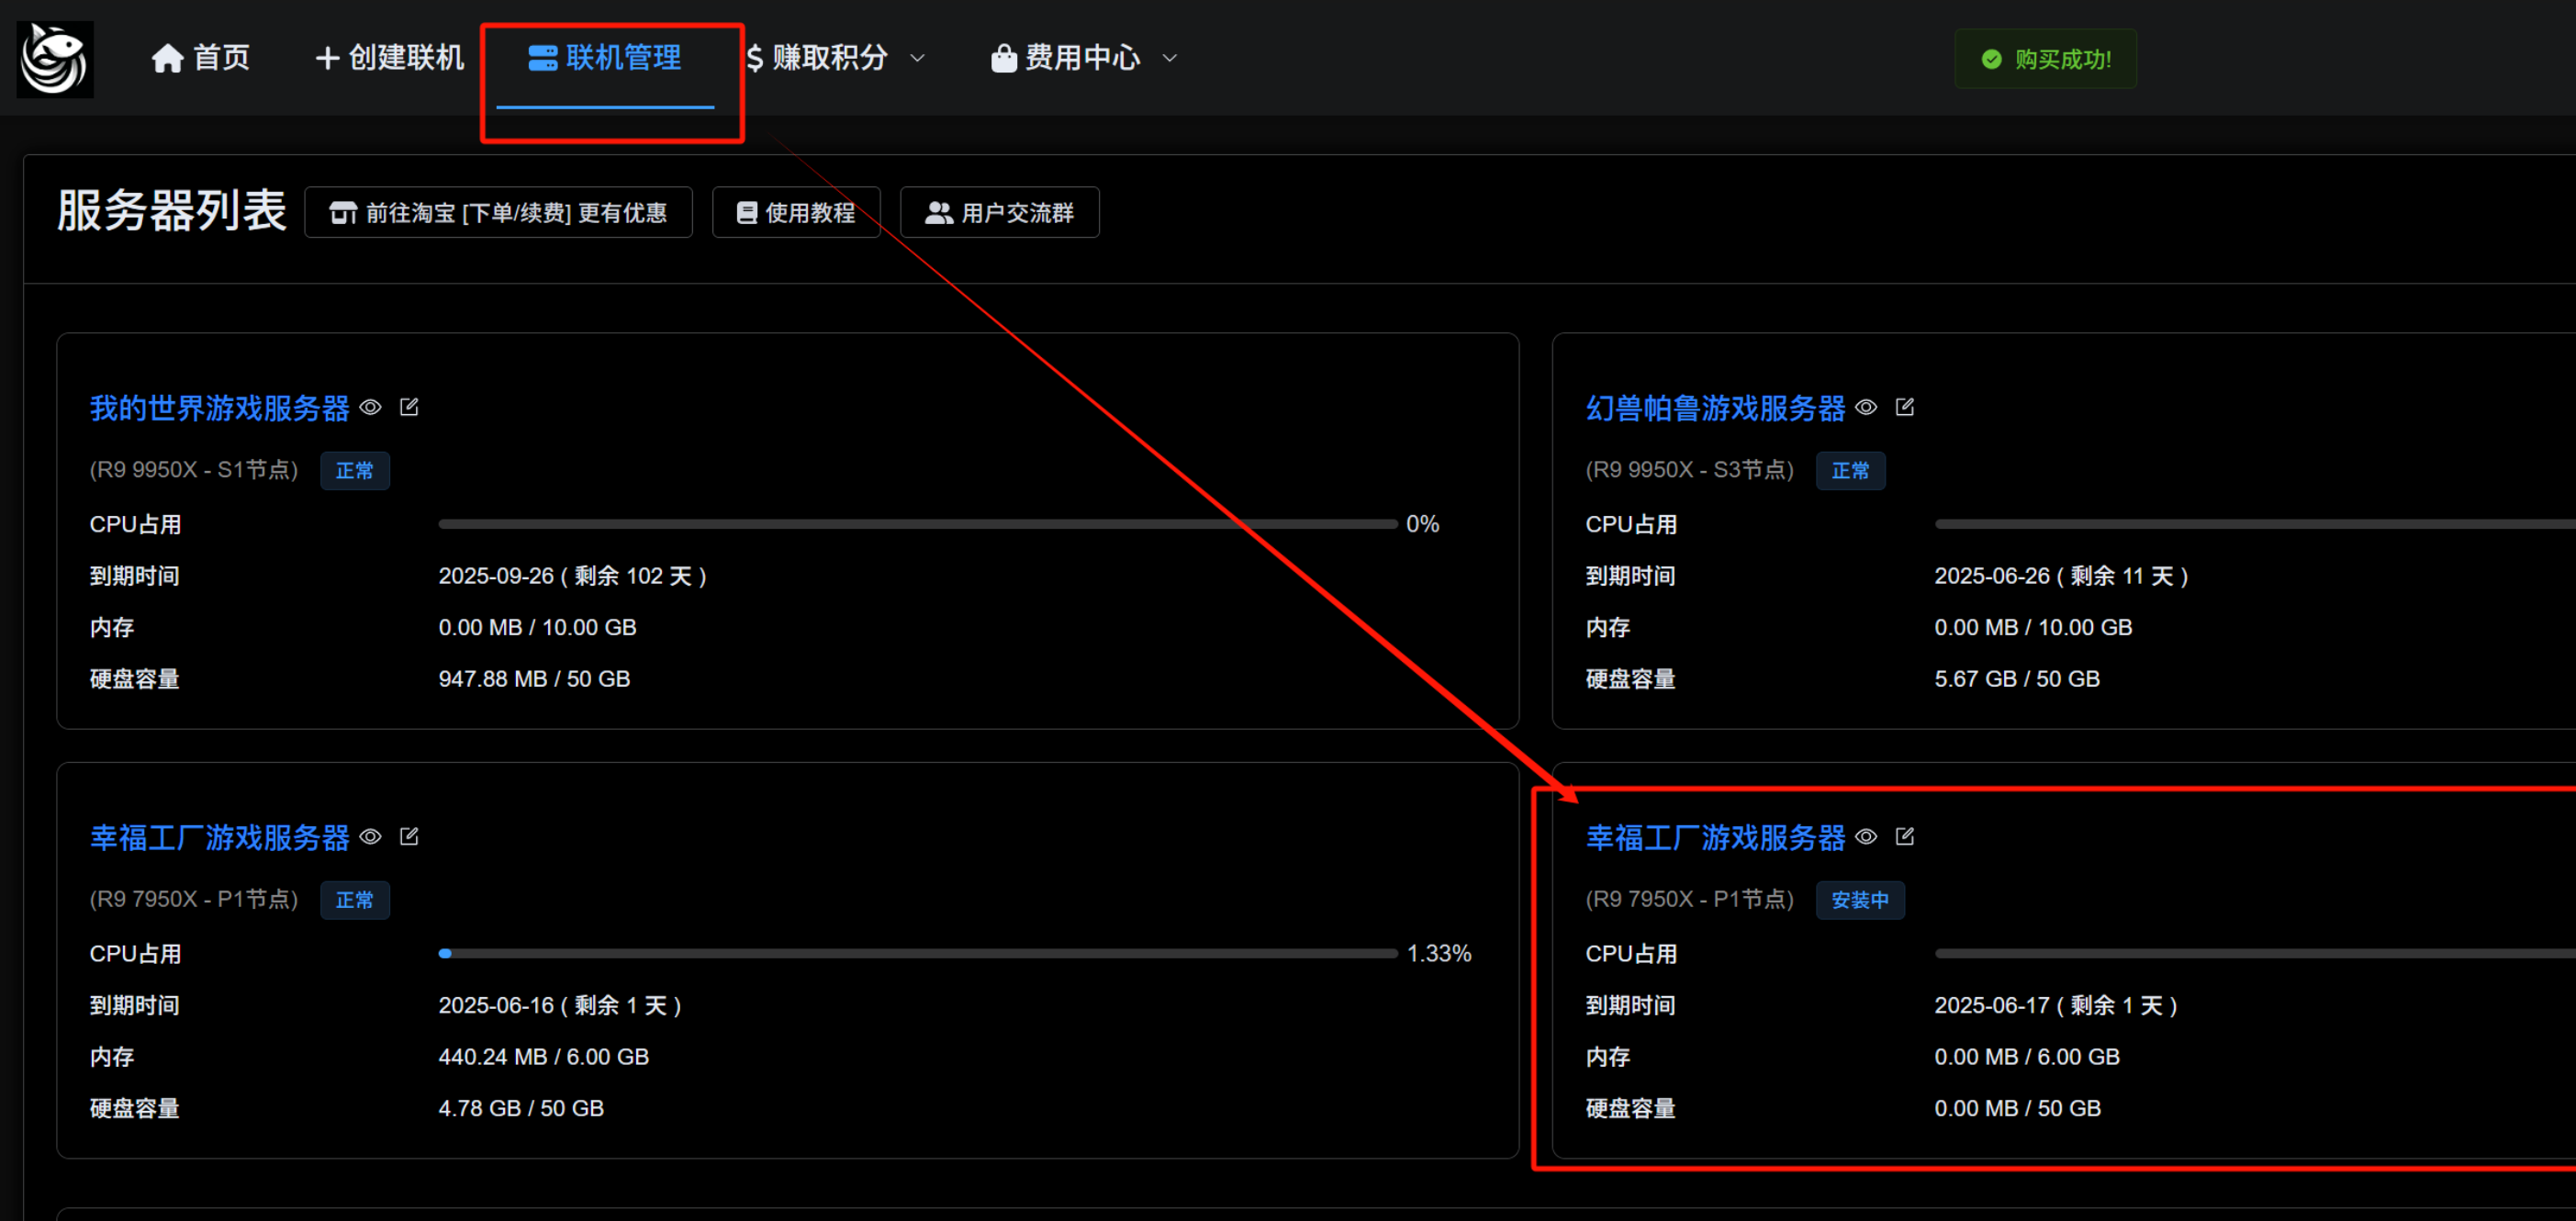Toggle eye icon on 安装中 幸福工厂 card
2576x1221 pixels.
click(1866, 836)
